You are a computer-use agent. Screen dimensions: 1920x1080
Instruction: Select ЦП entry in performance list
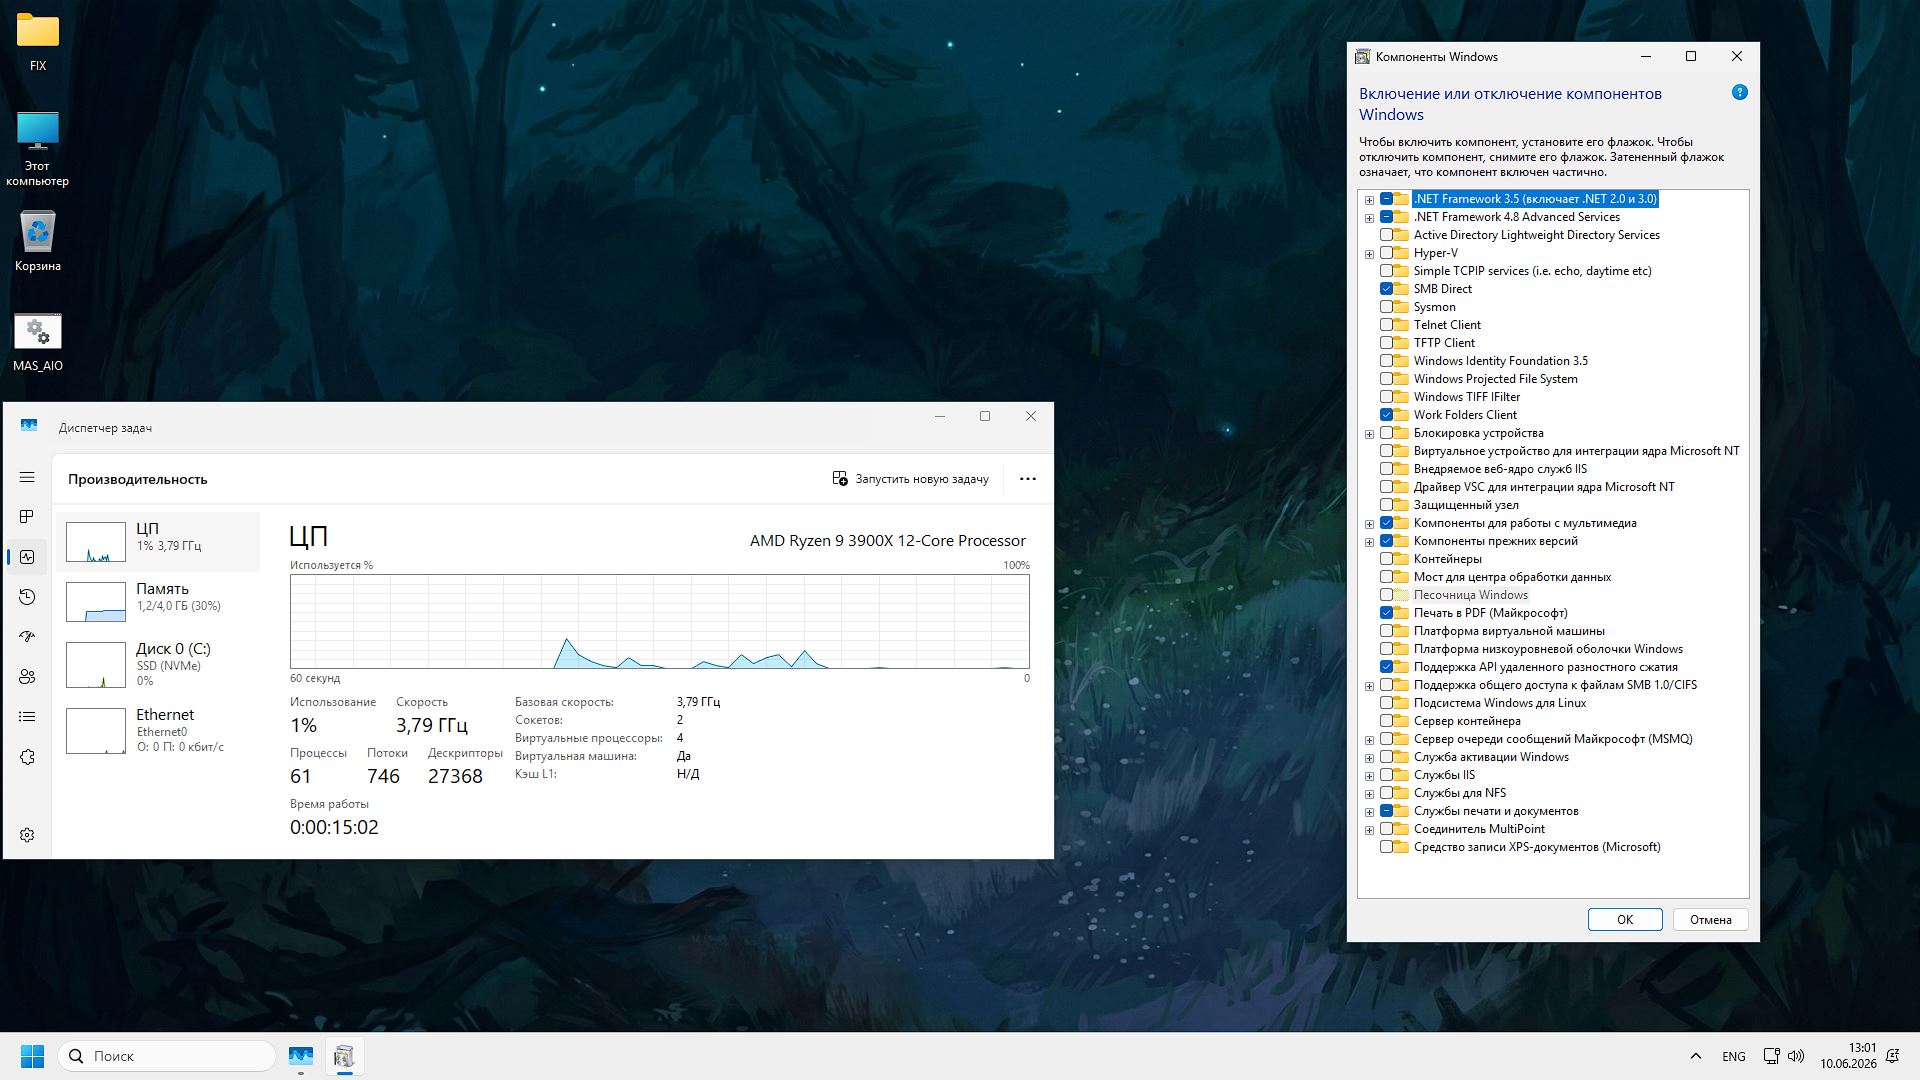coord(158,541)
